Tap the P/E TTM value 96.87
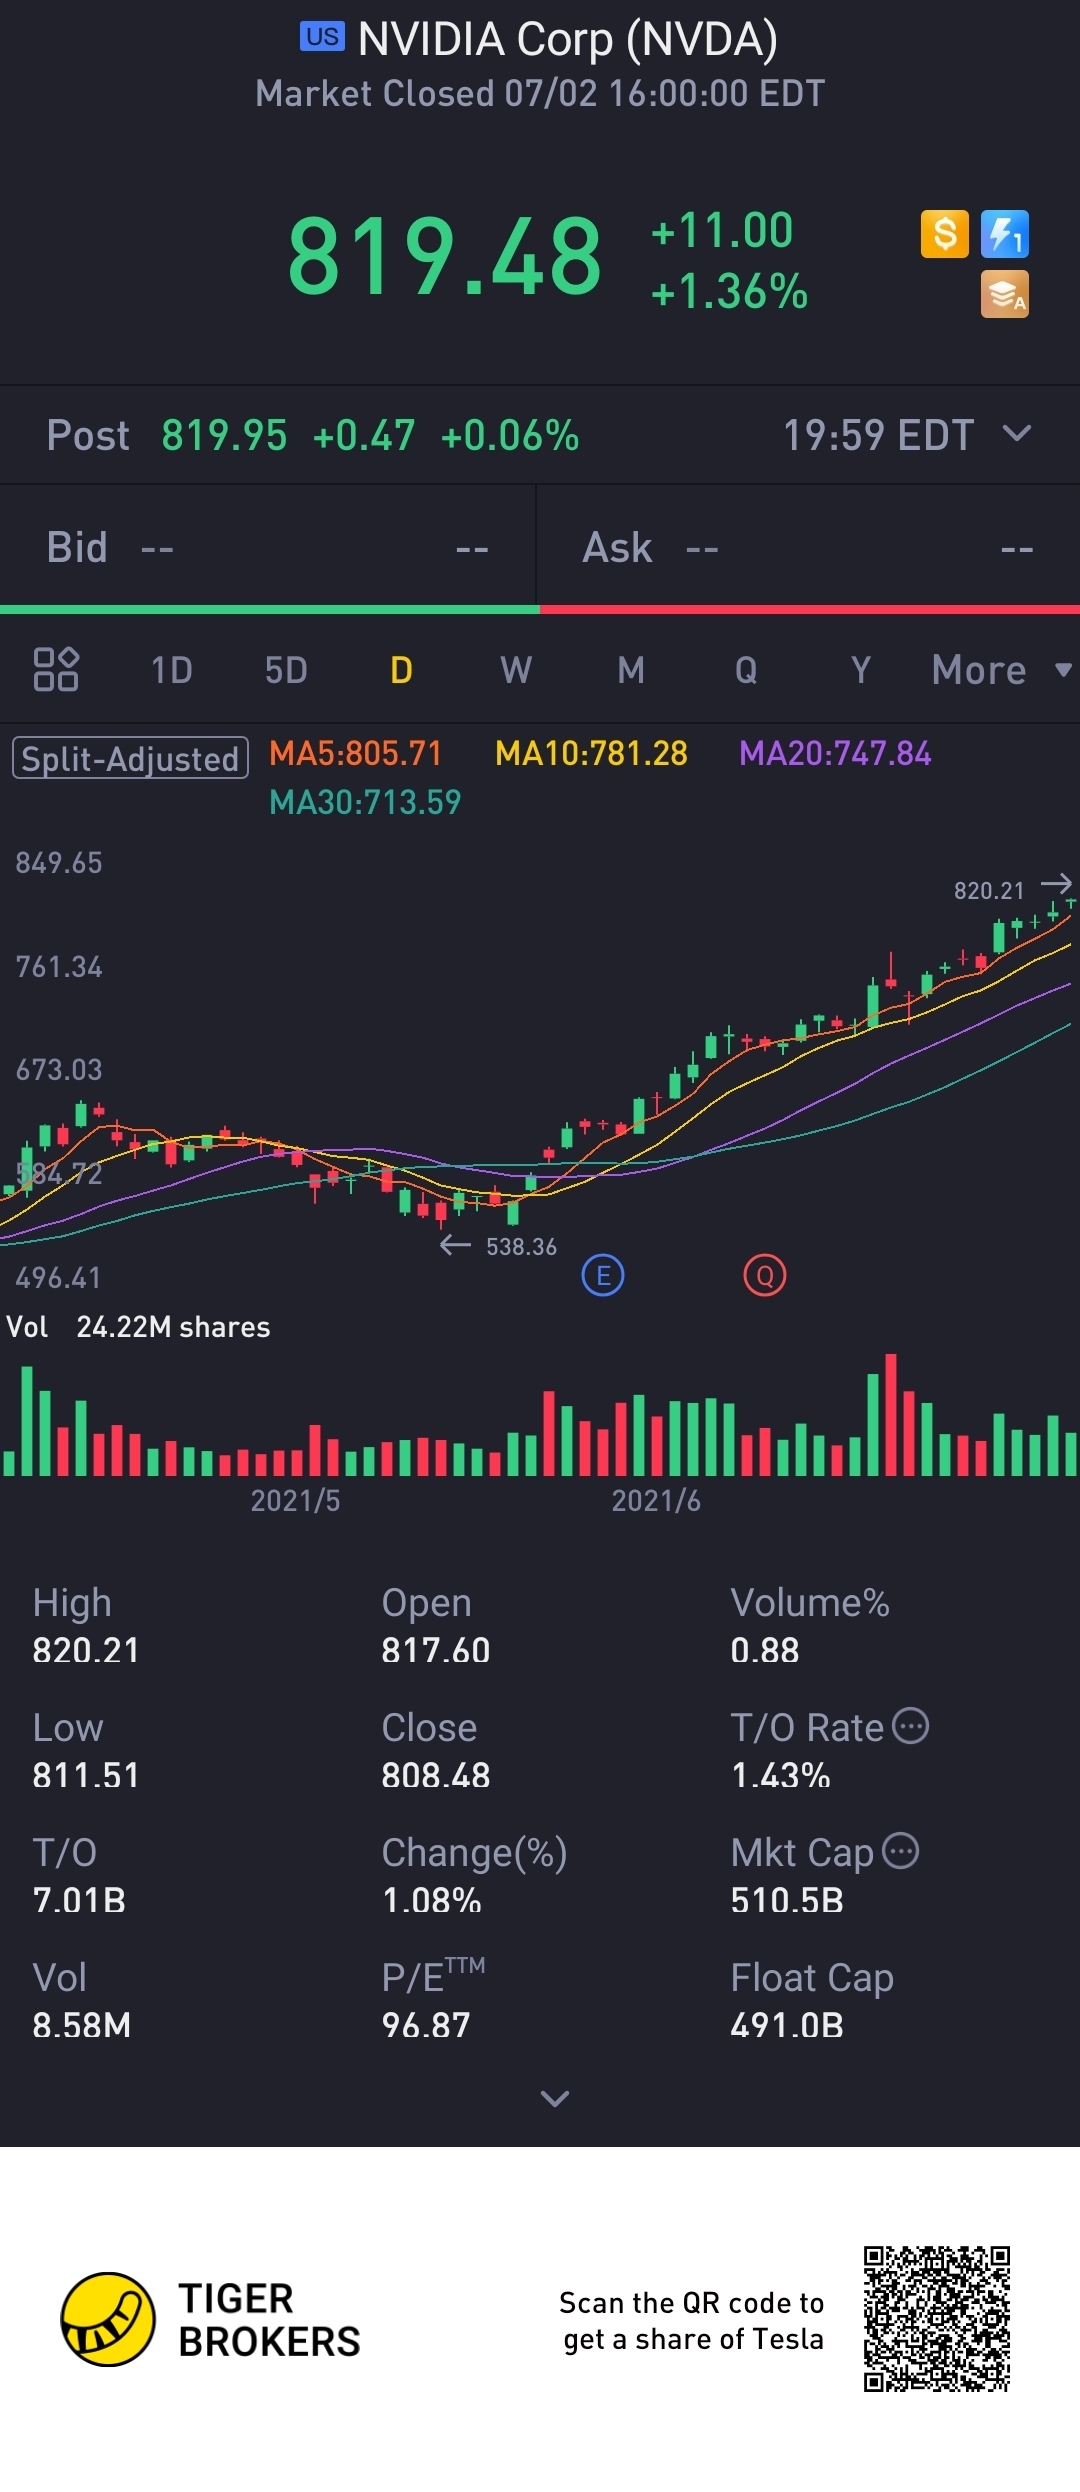 click(426, 2025)
